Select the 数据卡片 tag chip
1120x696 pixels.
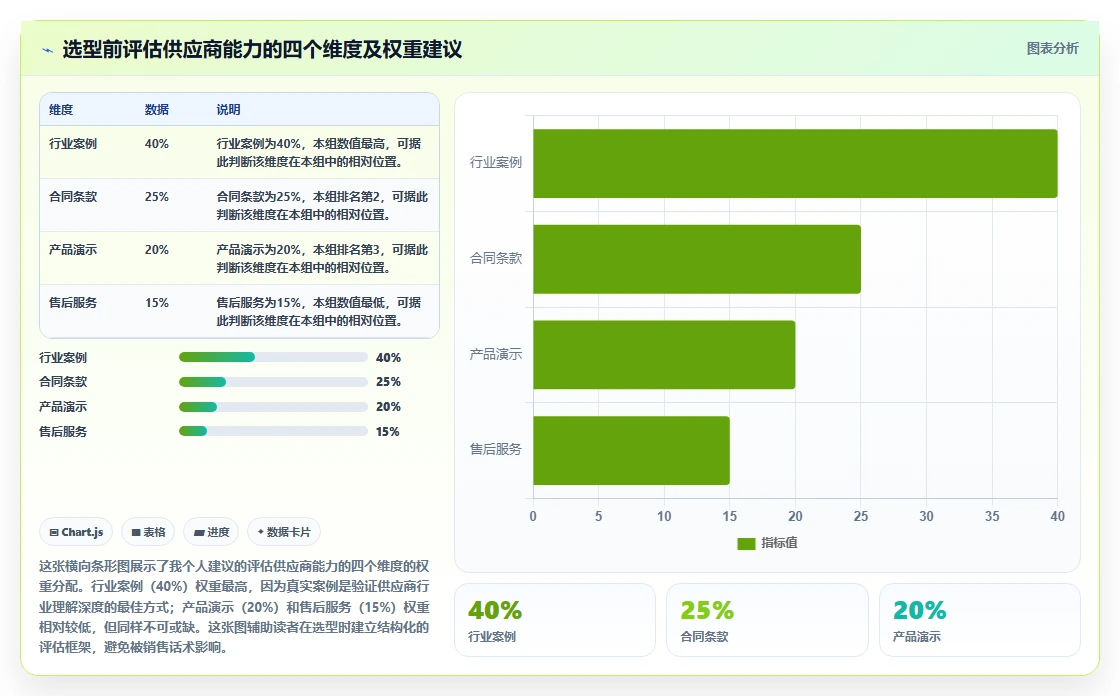coord(284,532)
